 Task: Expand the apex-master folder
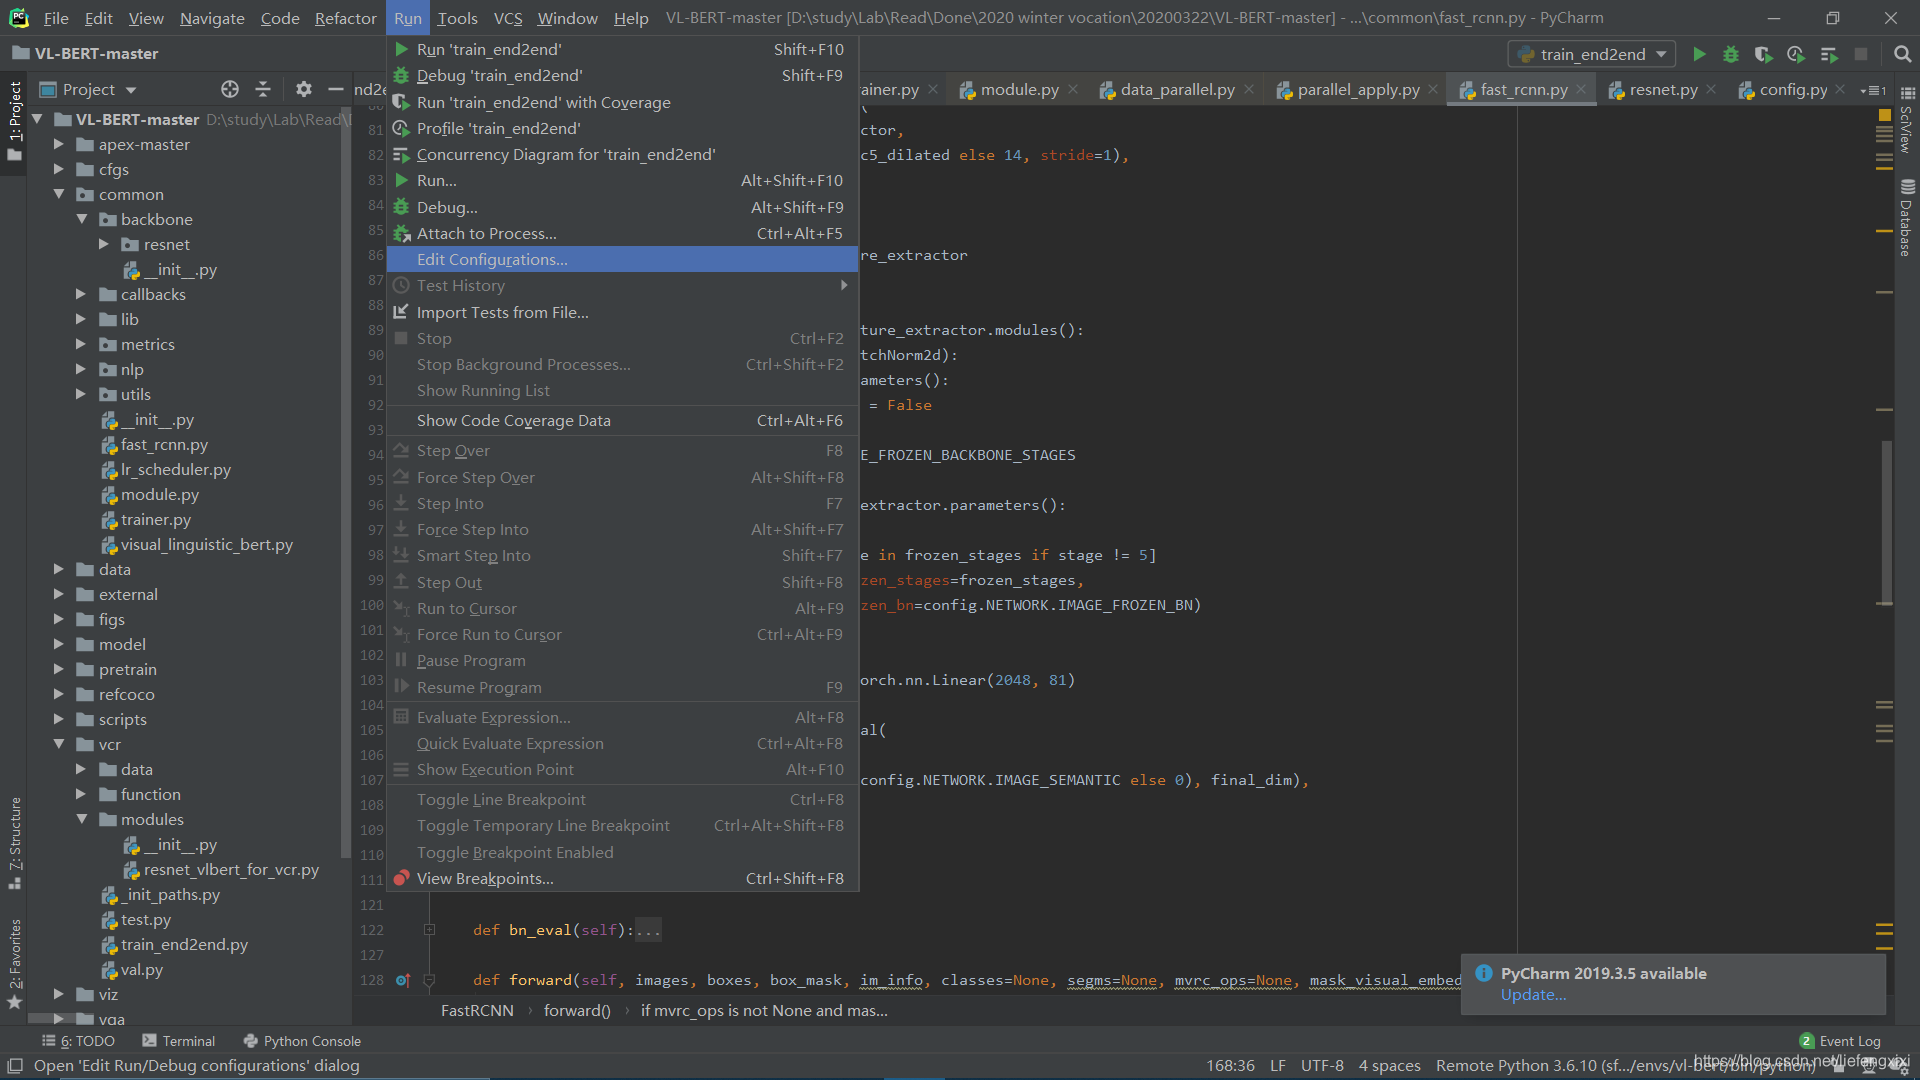click(x=59, y=144)
